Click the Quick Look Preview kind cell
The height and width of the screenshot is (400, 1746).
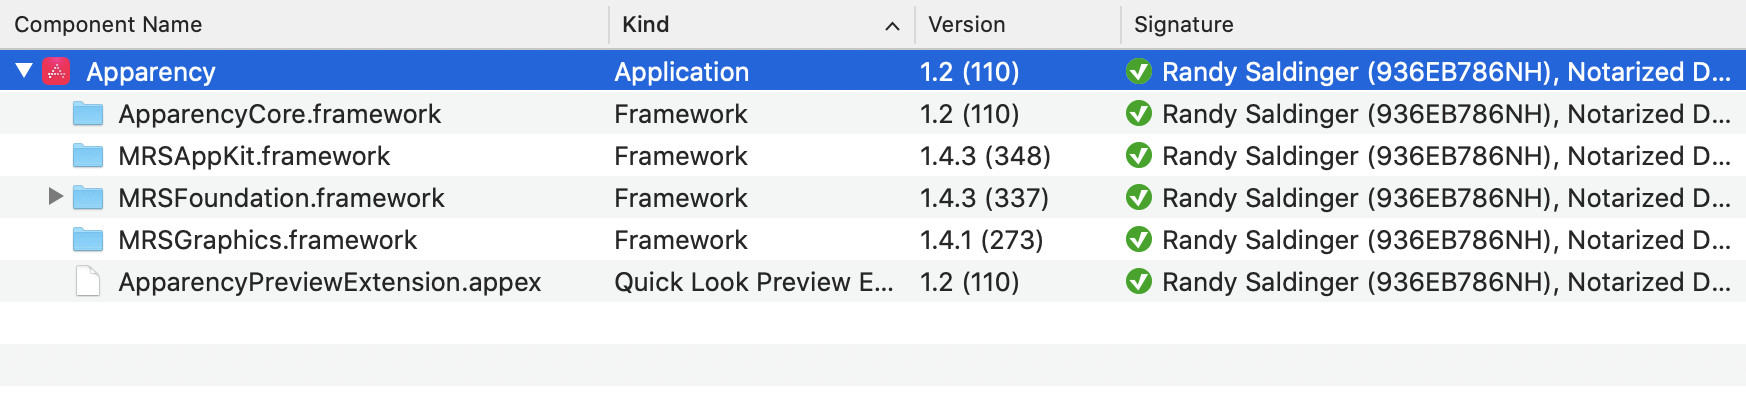754,282
